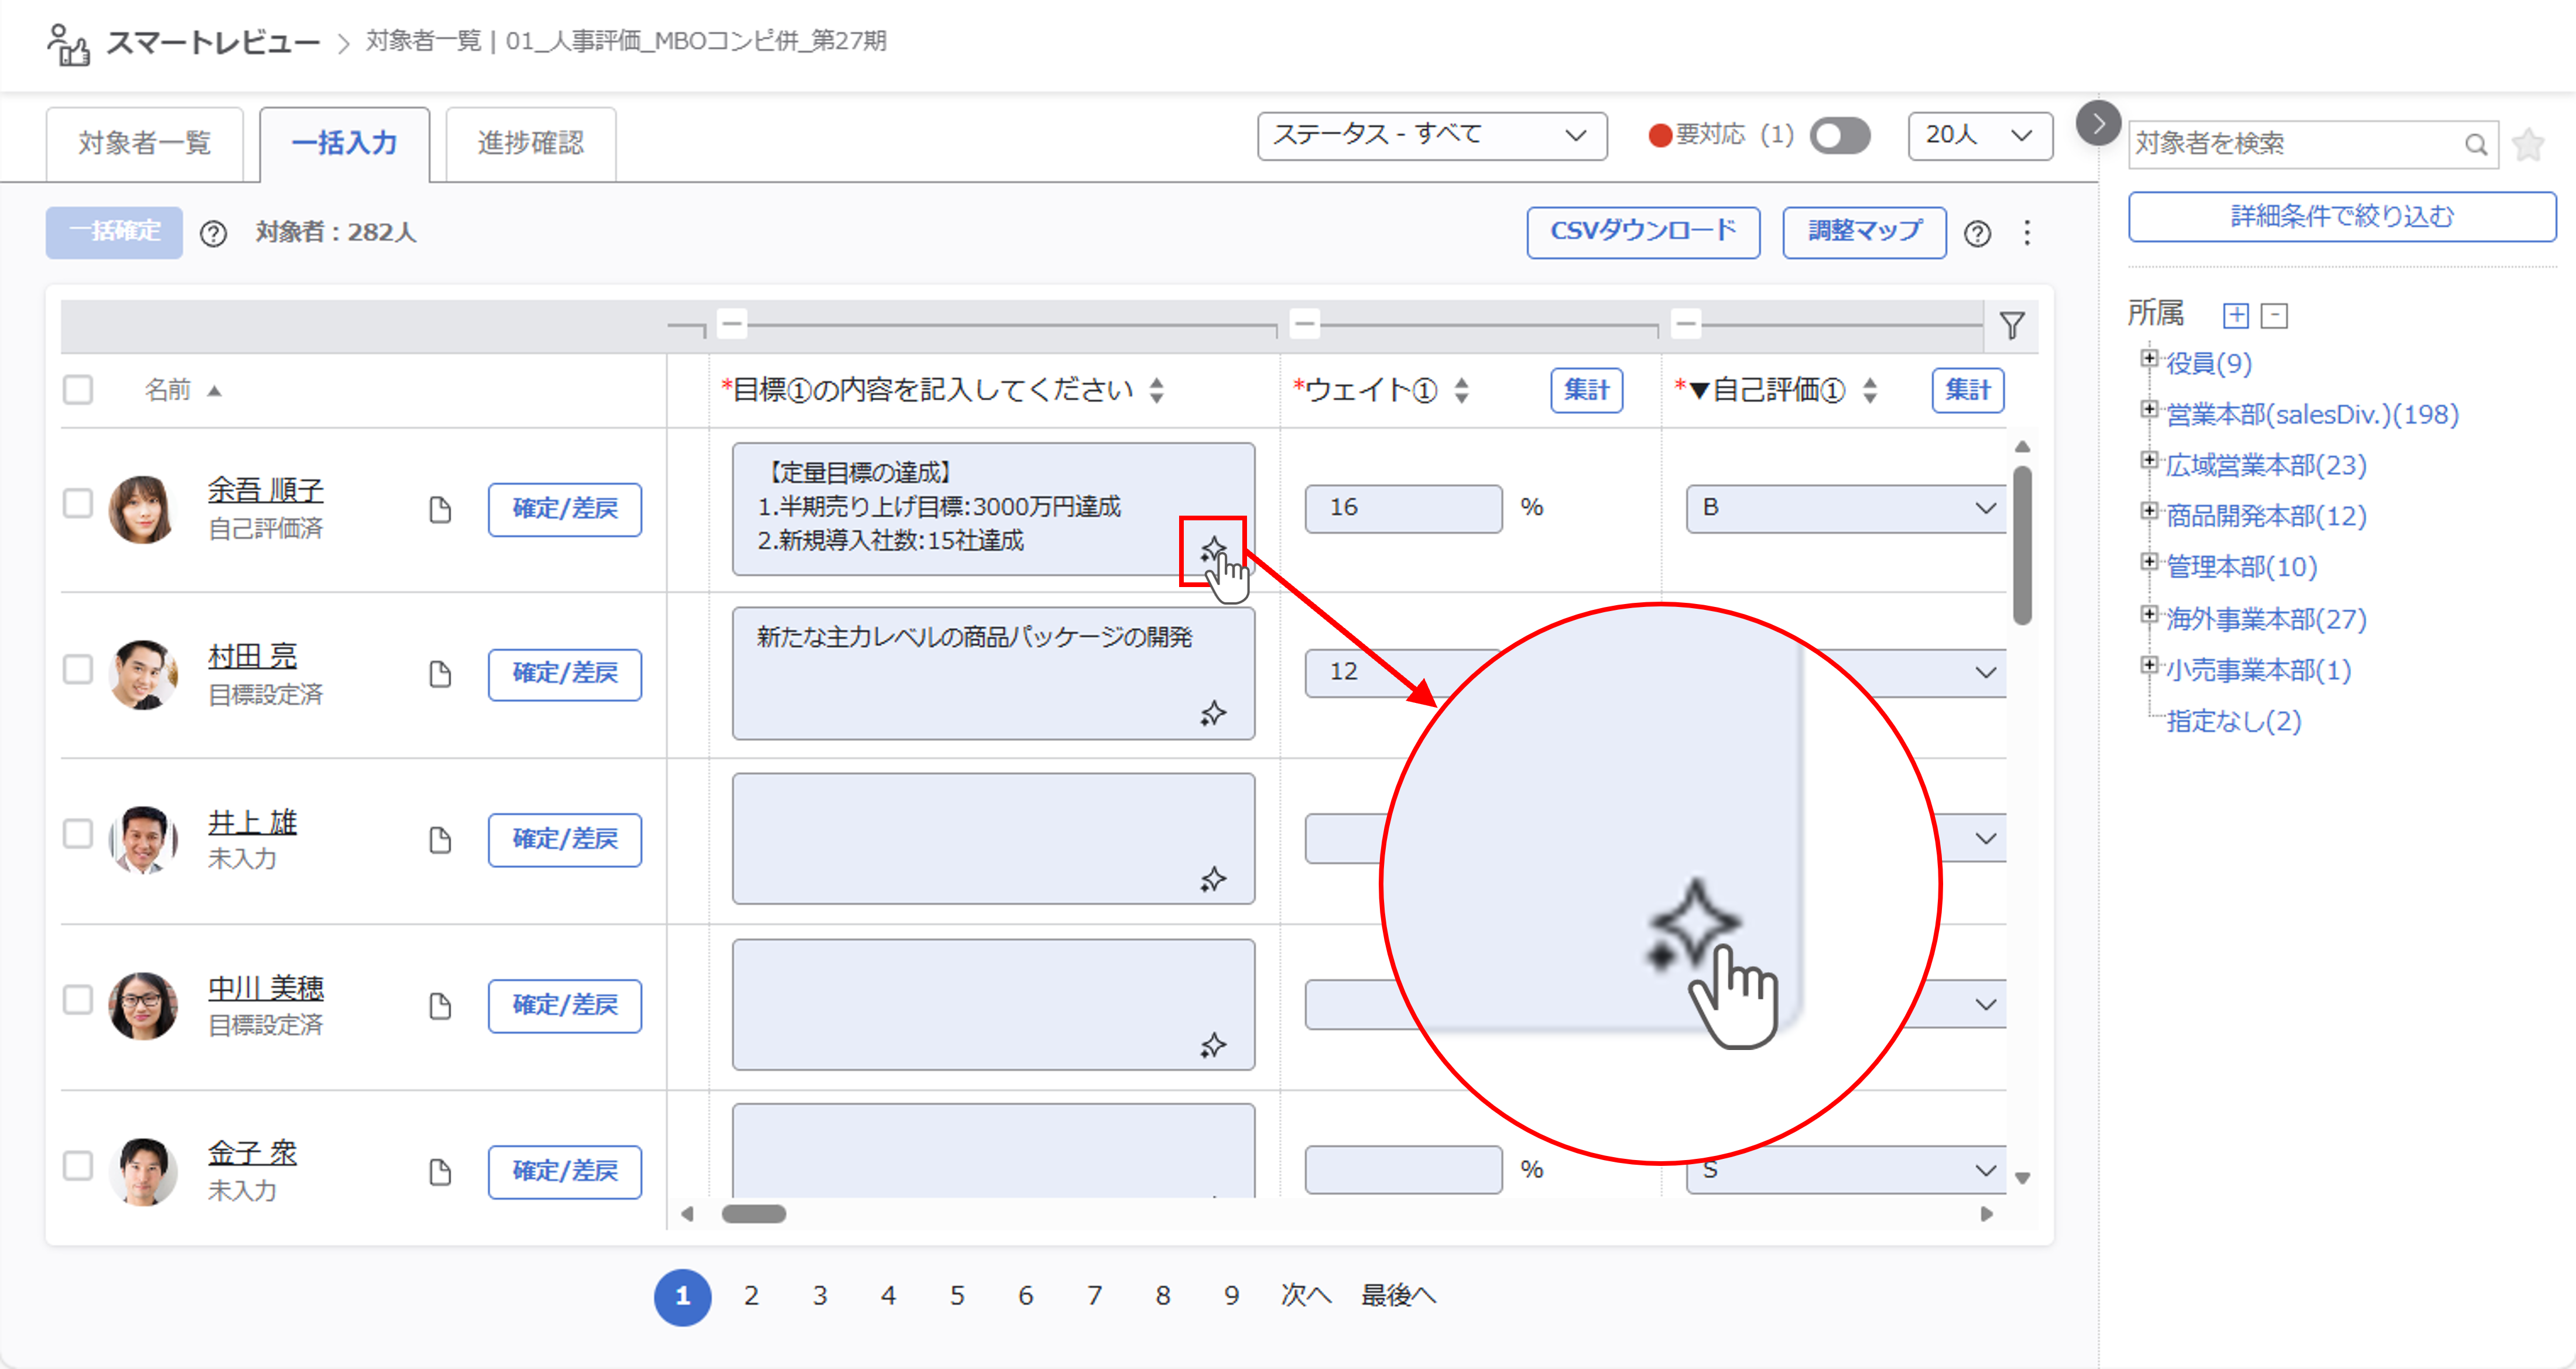Switch to the 対象者一覧 tab
This screenshot has width=2576, height=1369.
(145, 142)
